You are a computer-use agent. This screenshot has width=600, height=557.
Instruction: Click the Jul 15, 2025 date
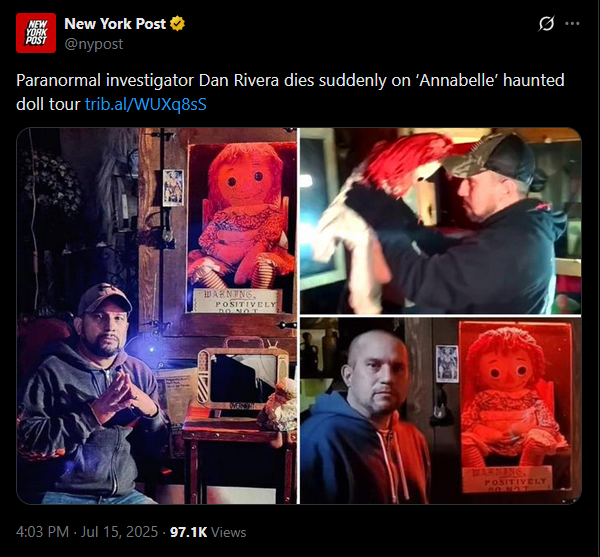pyautogui.click(x=119, y=532)
